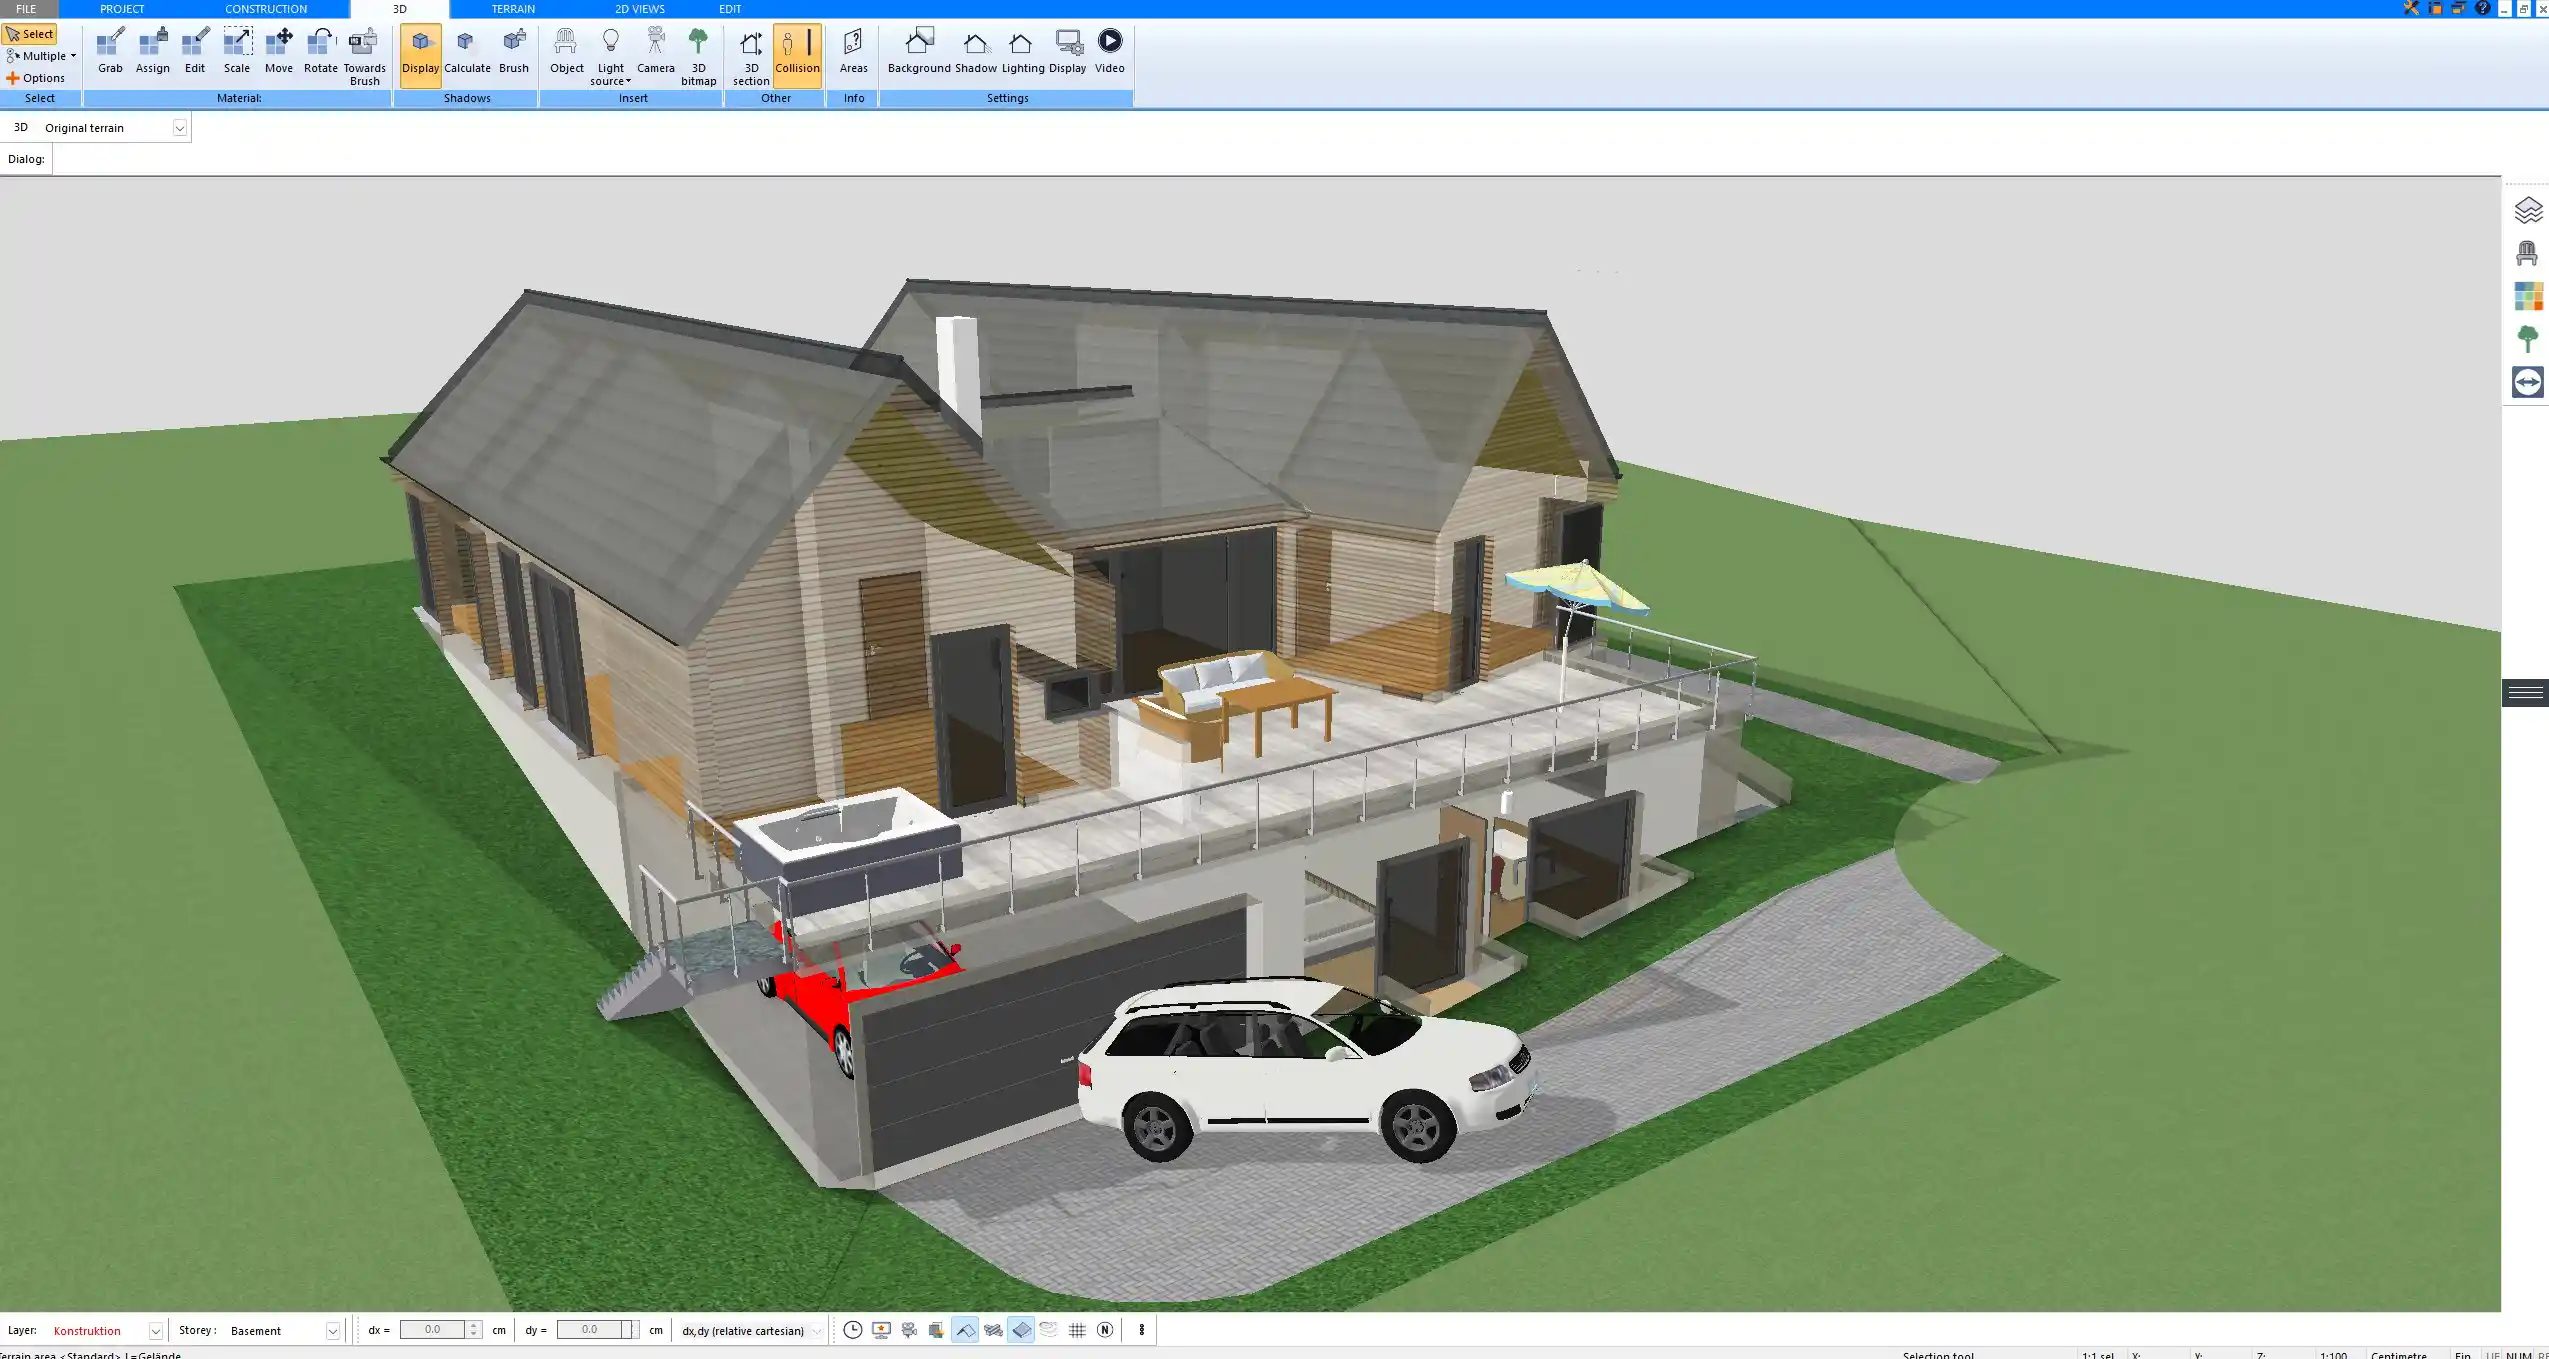Open the Storey Basement dropdown
This screenshot has height=1359, width=2549.
(332, 1331)
